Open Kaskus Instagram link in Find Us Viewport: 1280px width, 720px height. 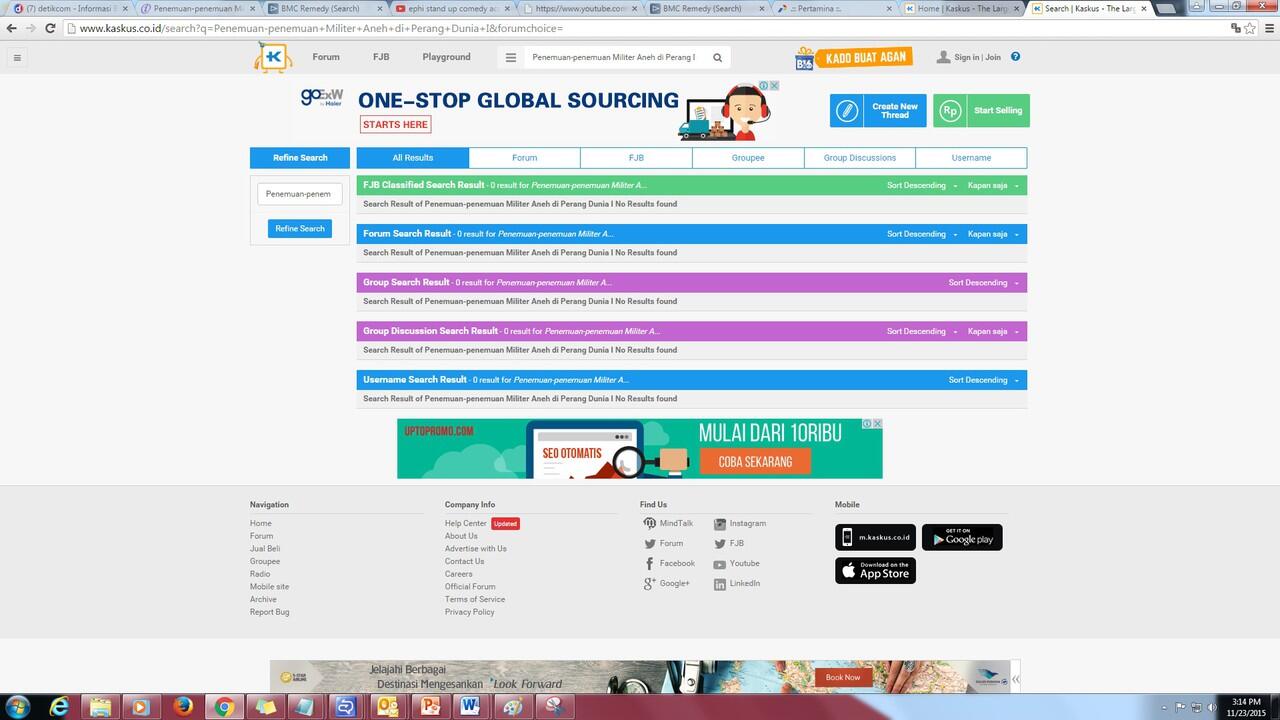[740, 523]
